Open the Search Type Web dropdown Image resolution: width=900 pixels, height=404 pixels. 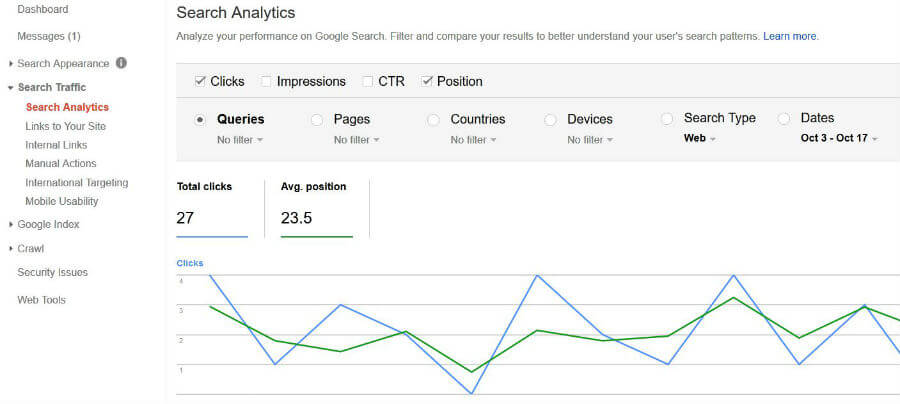700,139
